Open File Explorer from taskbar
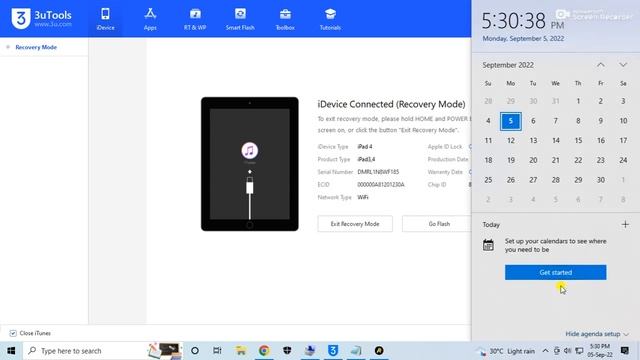Screen dimensions: 640x360 pos(241,351)
